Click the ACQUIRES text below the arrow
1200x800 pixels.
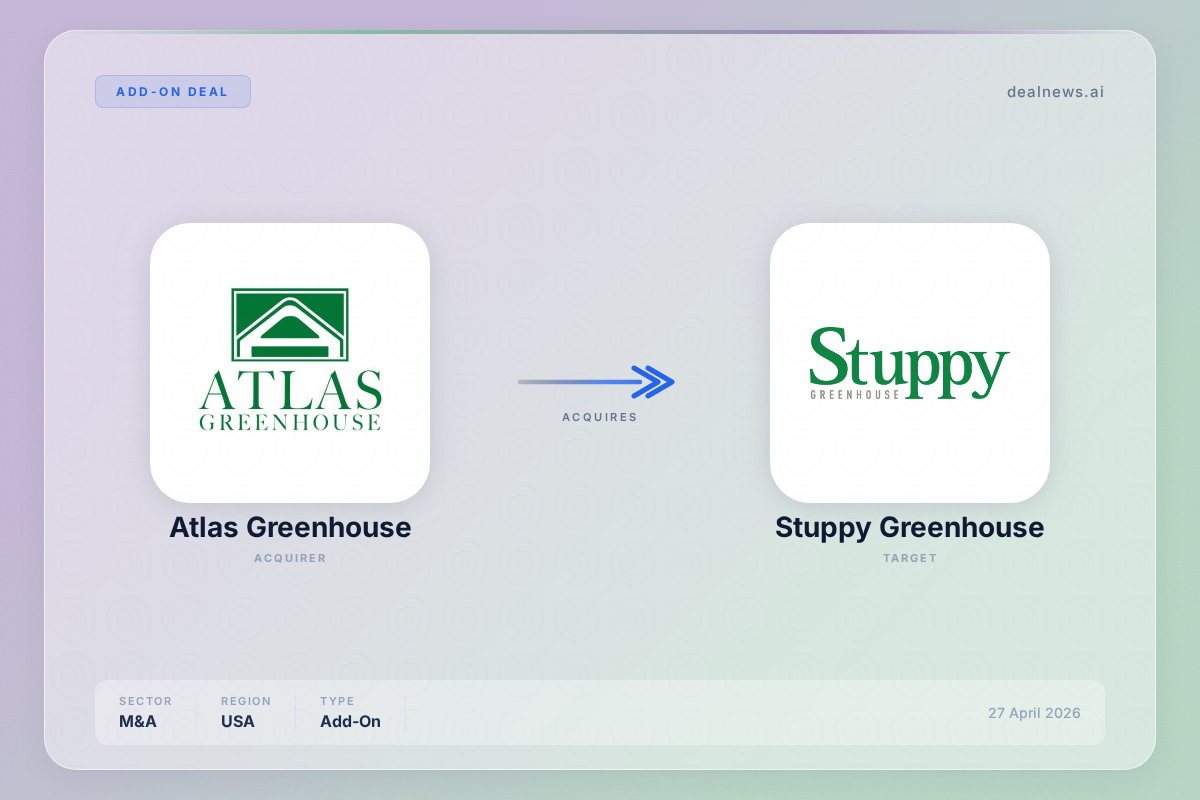(599, 417)
